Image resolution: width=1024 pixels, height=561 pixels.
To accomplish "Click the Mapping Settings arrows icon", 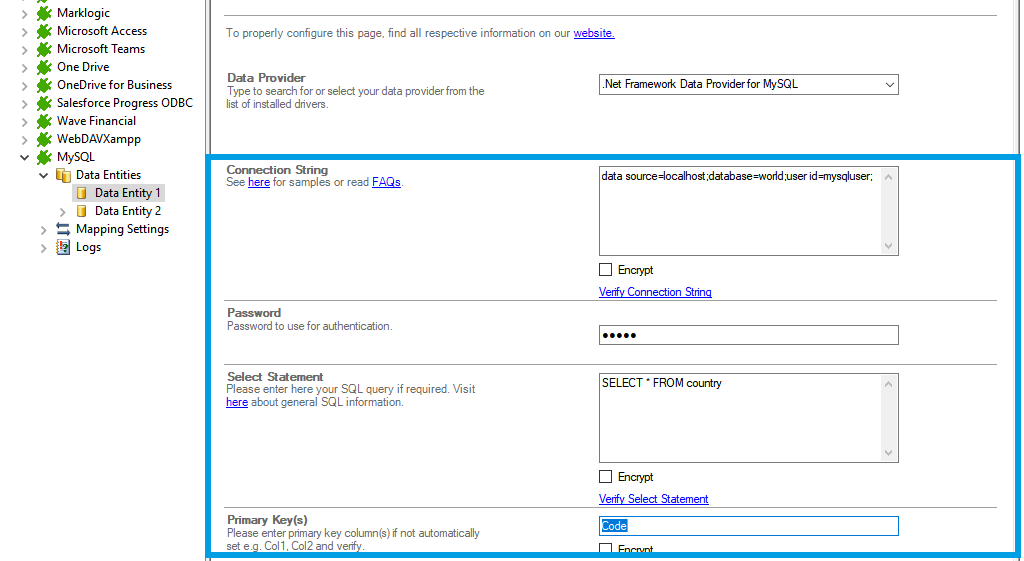I will [64, 229].
